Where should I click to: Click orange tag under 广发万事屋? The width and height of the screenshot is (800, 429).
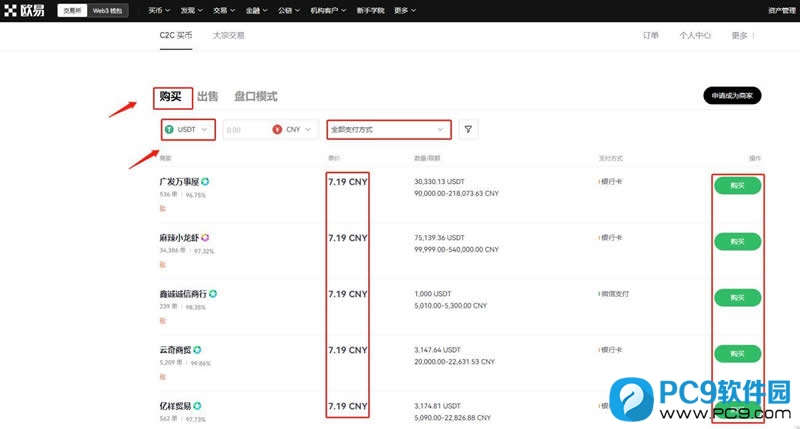click(163, 208)
